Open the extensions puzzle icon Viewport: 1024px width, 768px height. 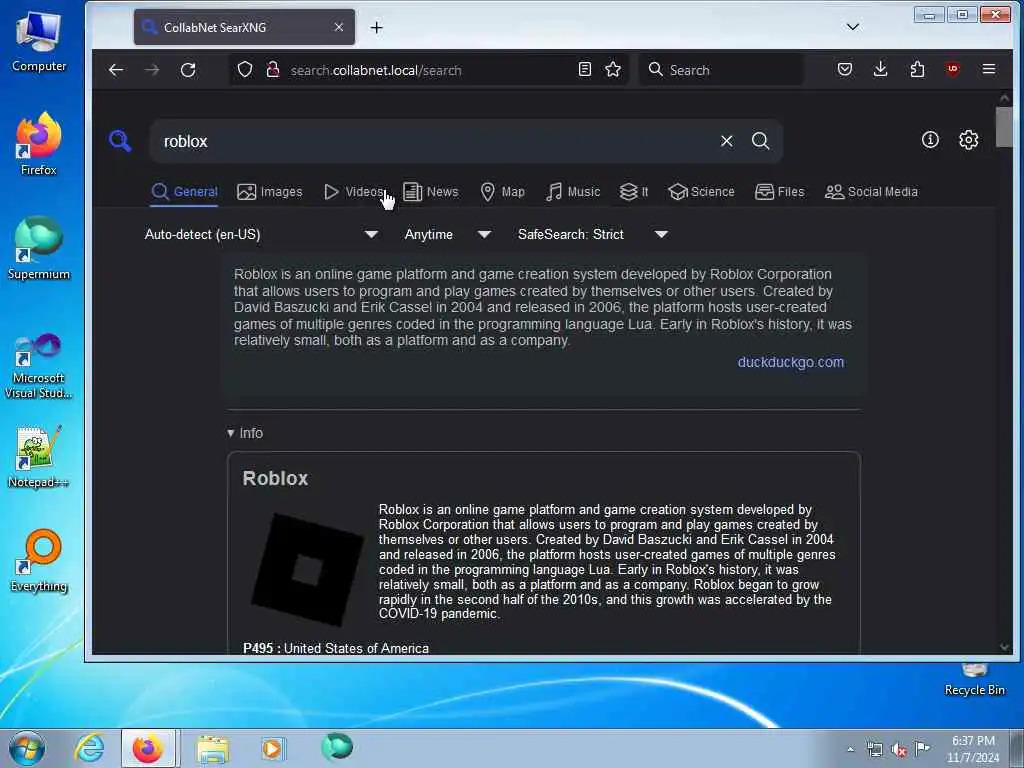pyautogui.click(x=917, y=69)
